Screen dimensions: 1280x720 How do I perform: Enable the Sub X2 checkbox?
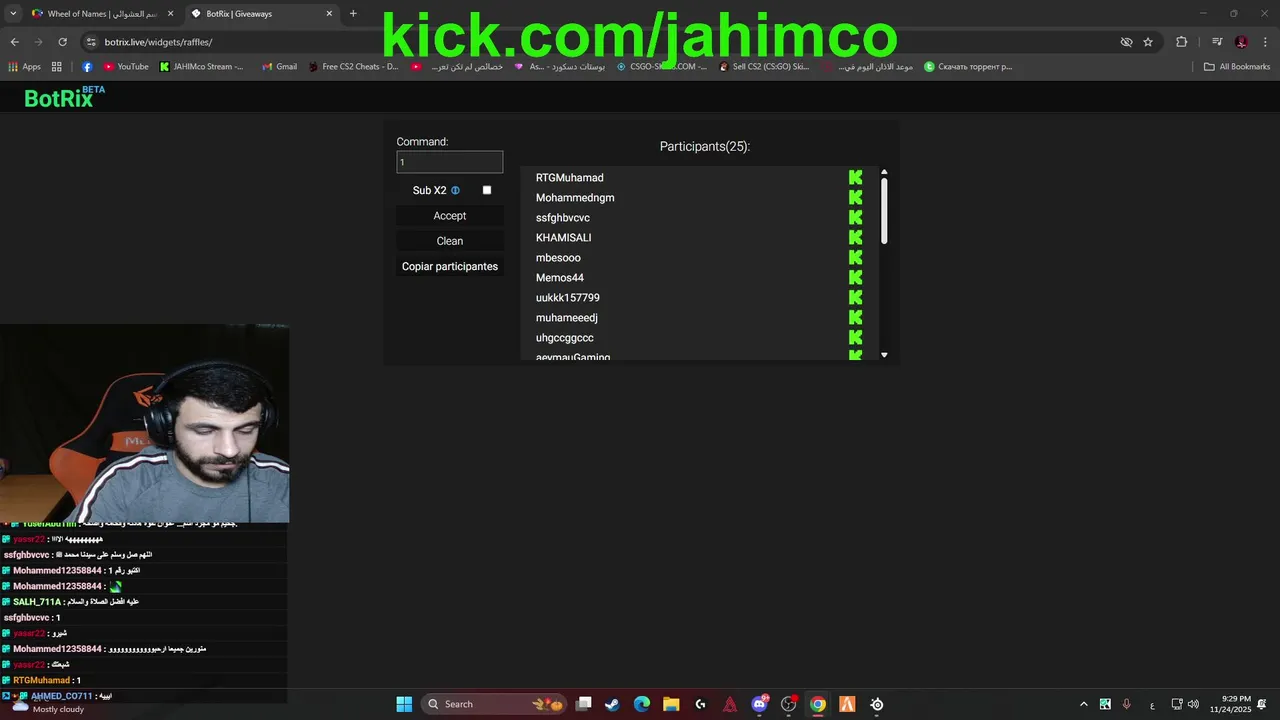[x=487, y=190]
